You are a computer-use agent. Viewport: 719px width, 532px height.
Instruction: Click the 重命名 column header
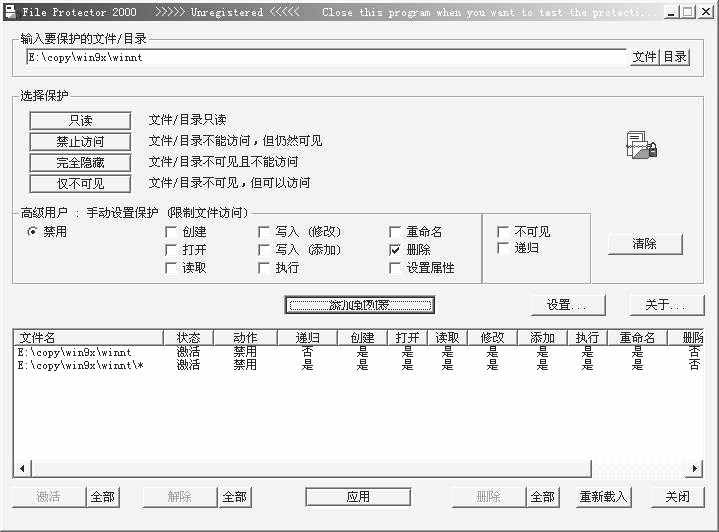click(x=637, y=338)
